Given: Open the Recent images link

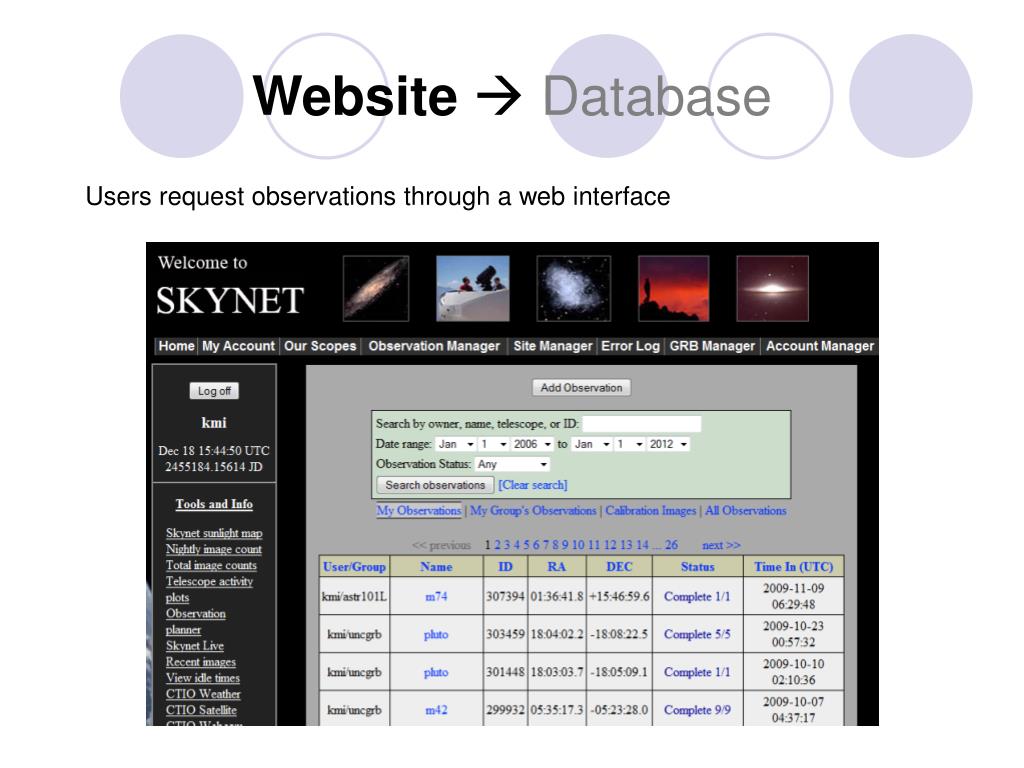Looking at the screenshot, I should pyautogui.click(x=200, y=662).
